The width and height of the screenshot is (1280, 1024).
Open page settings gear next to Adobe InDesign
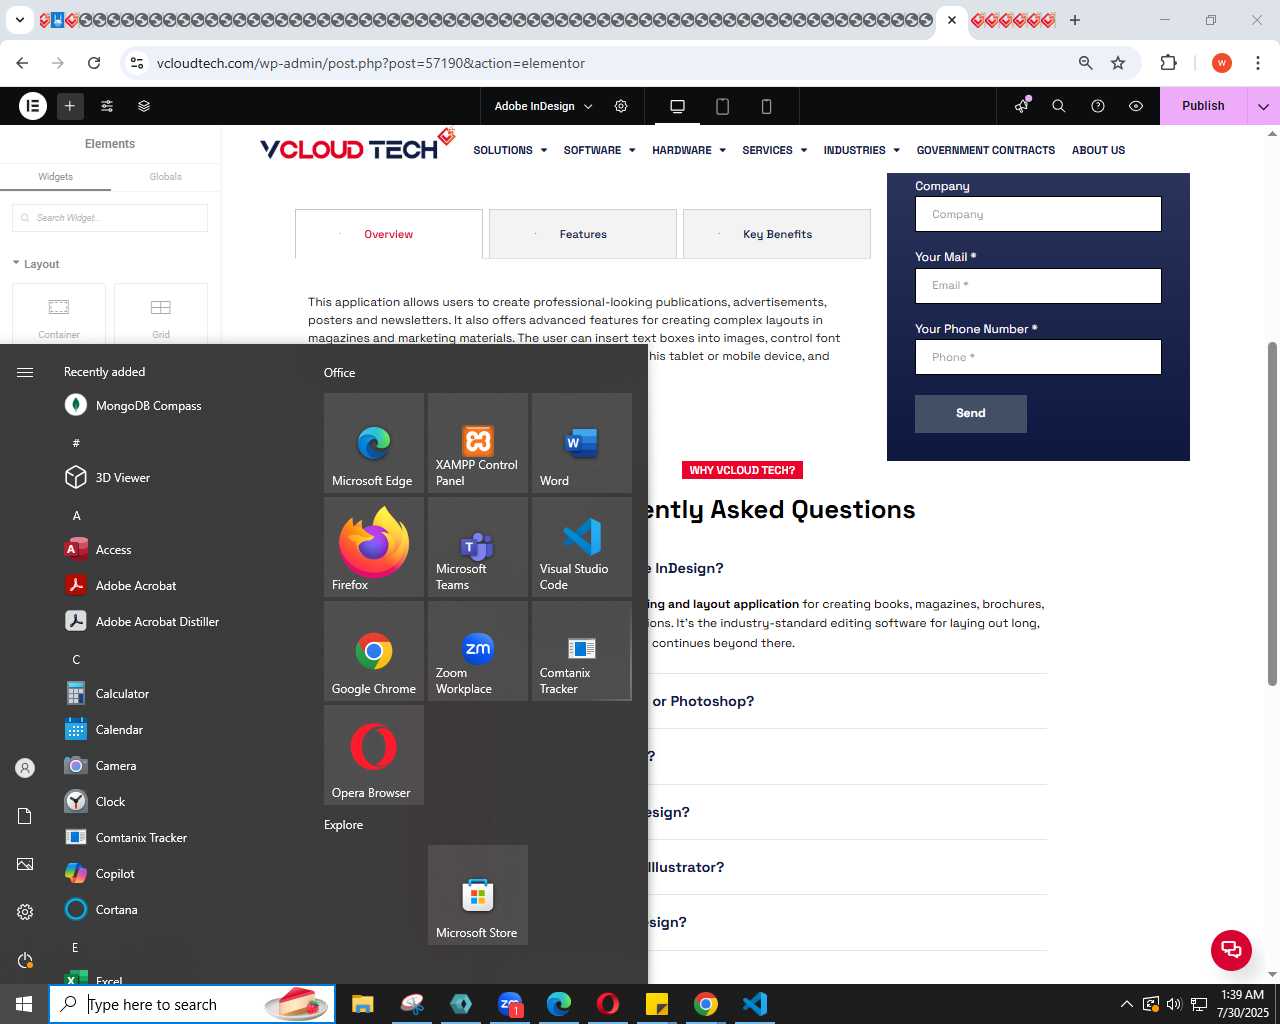[621, 106]
